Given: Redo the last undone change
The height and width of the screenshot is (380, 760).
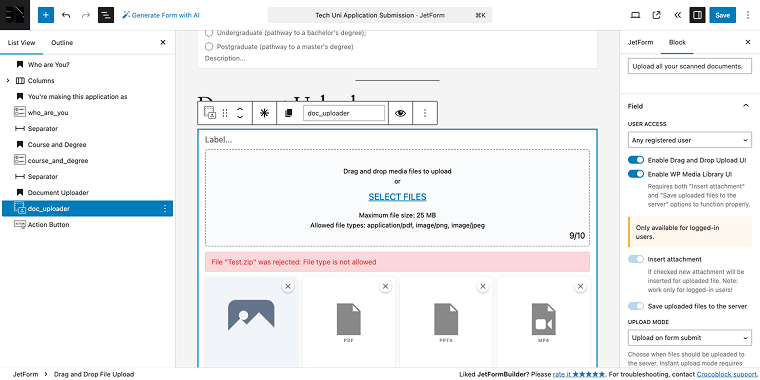Looking at the screenshot, I should pos(86,15).
